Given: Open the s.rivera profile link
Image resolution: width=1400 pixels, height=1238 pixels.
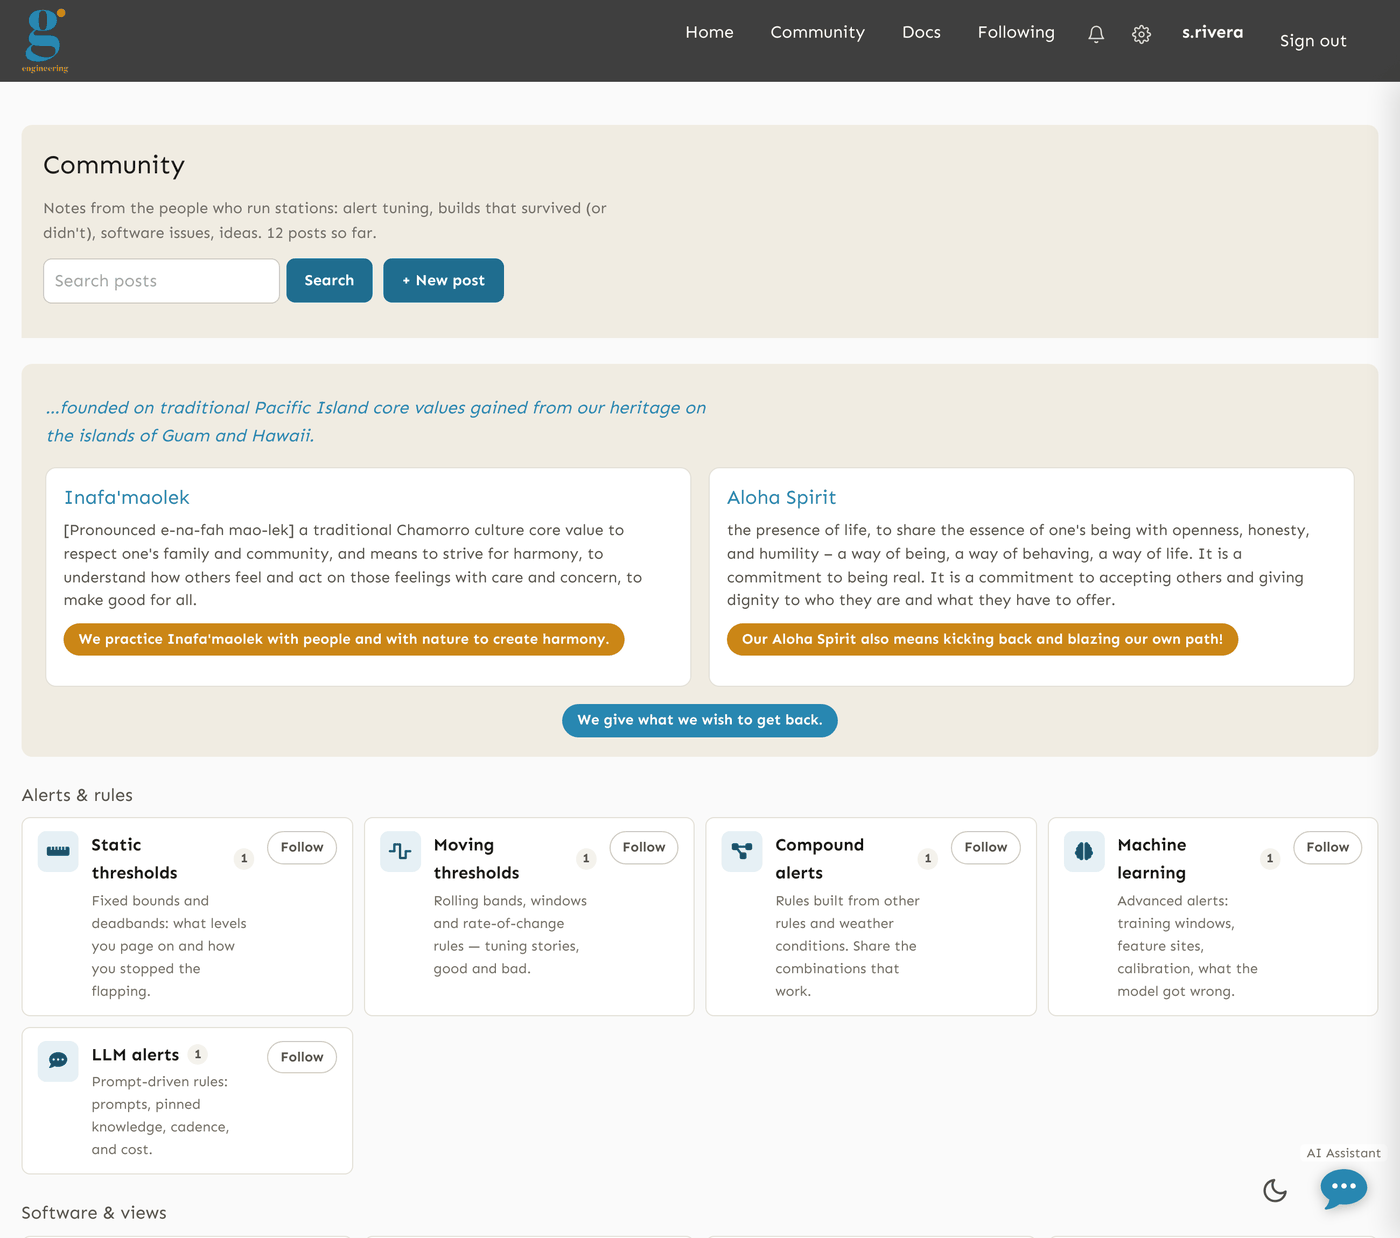Looking at the screenshot, I should pyautogui.click(x=1212, y=32).
